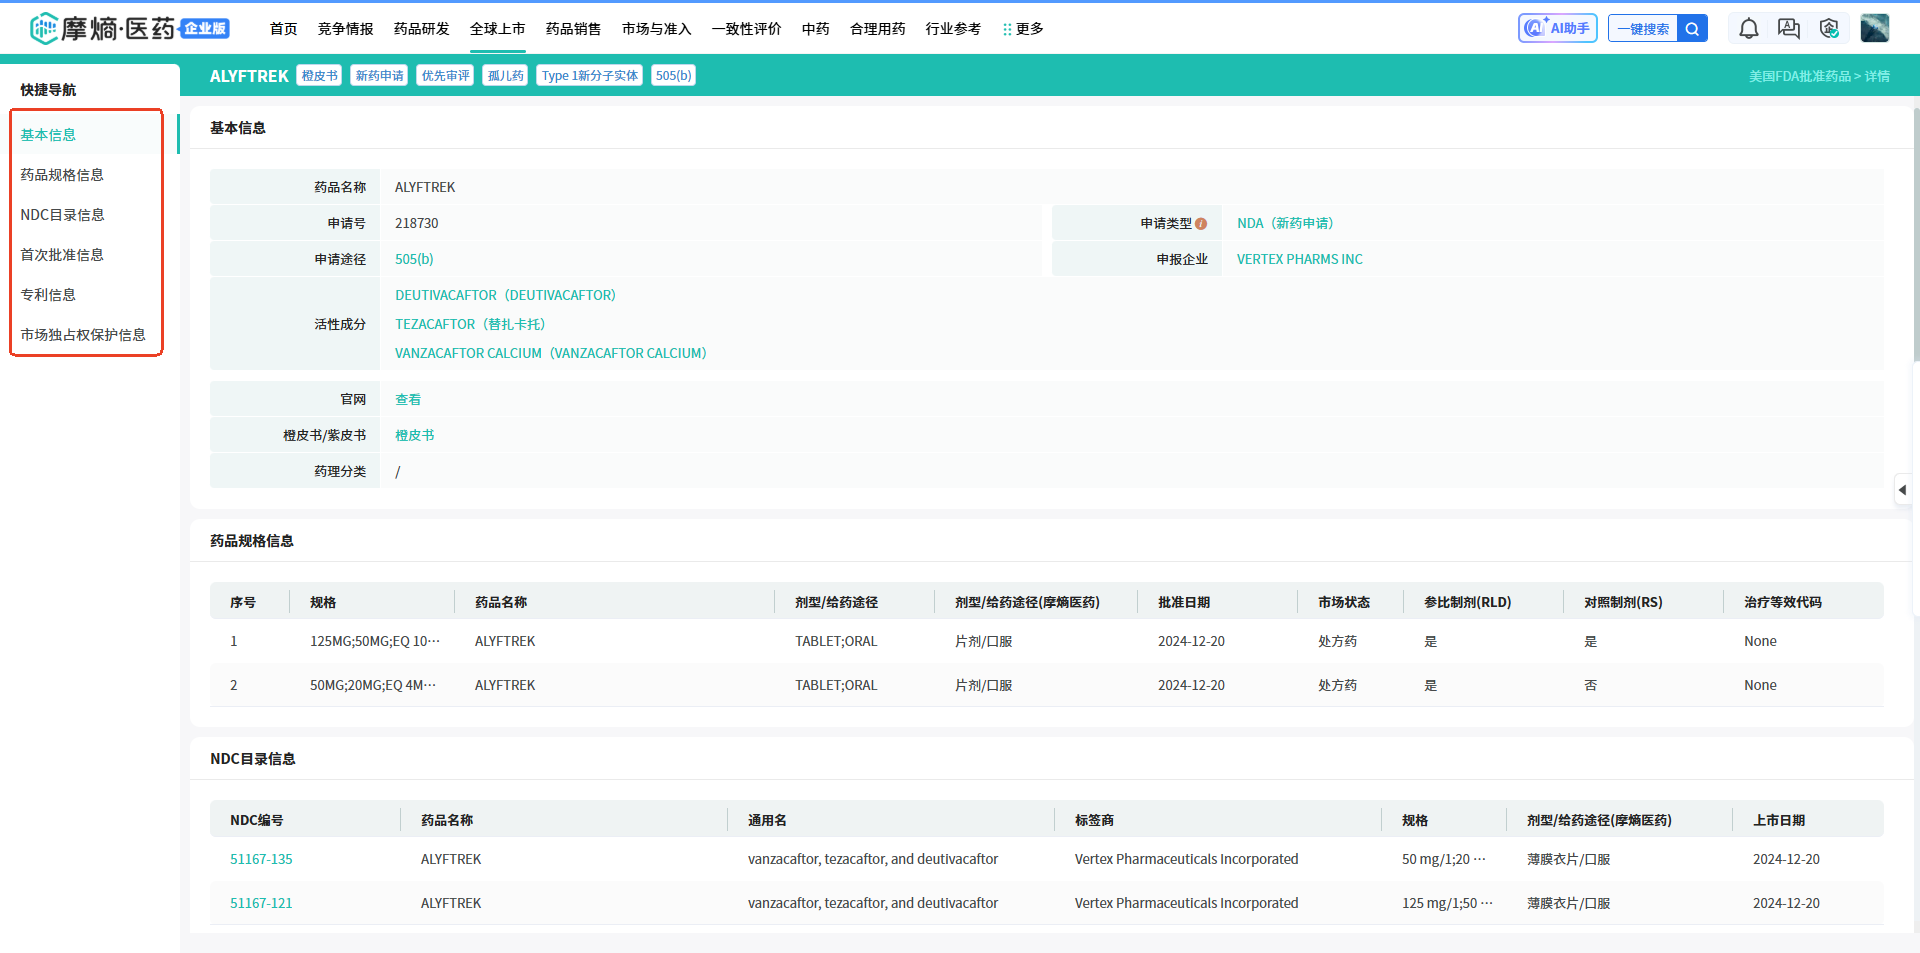Open NDC code 51167-121
The height and width of the screenshot is (953, 1920).
(x=261, y=903)
